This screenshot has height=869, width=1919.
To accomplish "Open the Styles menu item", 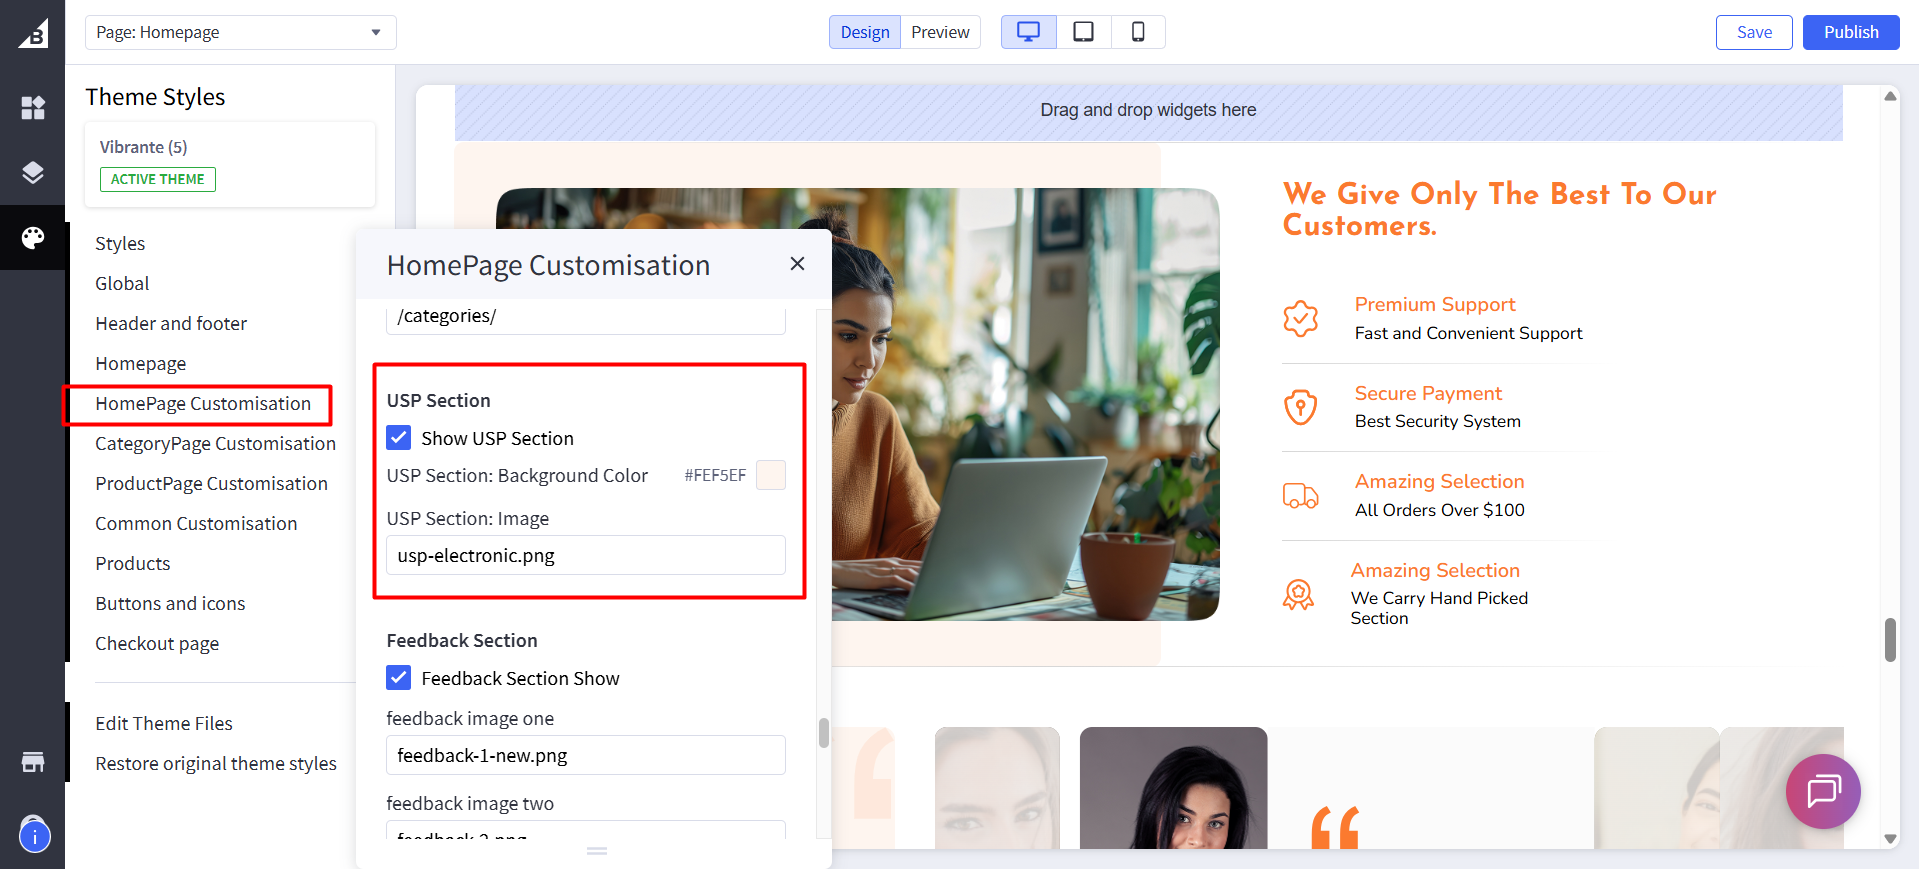I will [x=120, y=243].
